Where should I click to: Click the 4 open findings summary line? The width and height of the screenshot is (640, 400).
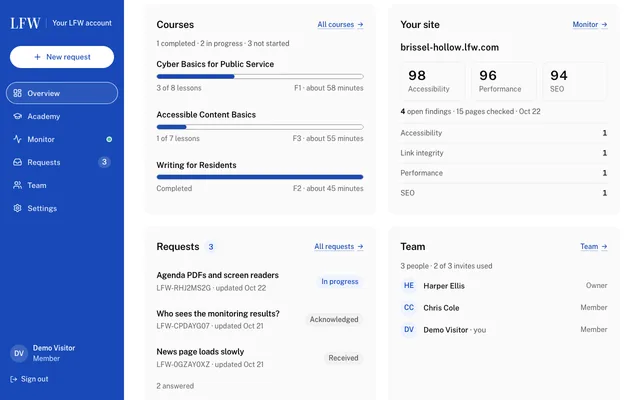470,111
